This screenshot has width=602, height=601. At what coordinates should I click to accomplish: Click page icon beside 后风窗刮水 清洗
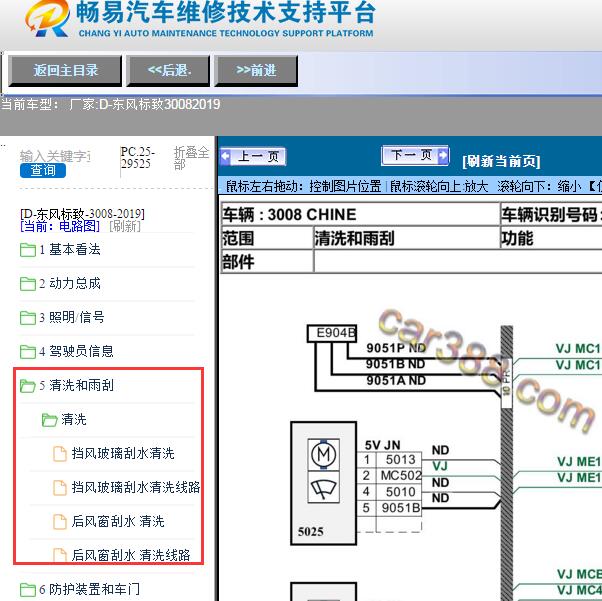pos(60,522)
